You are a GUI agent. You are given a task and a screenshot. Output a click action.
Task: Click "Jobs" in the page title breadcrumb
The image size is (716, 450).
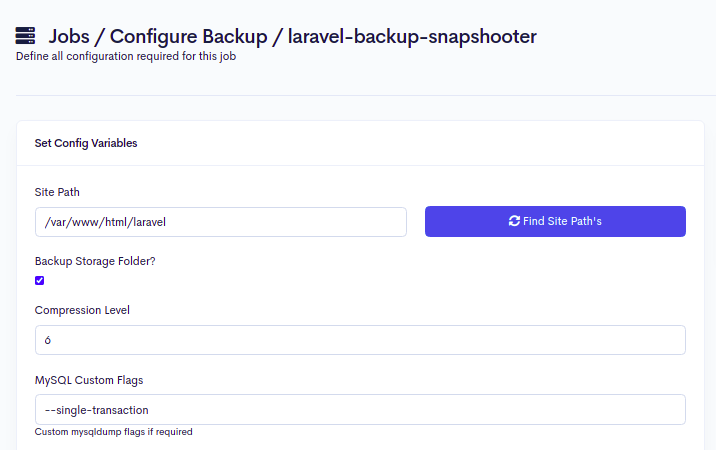71,36
